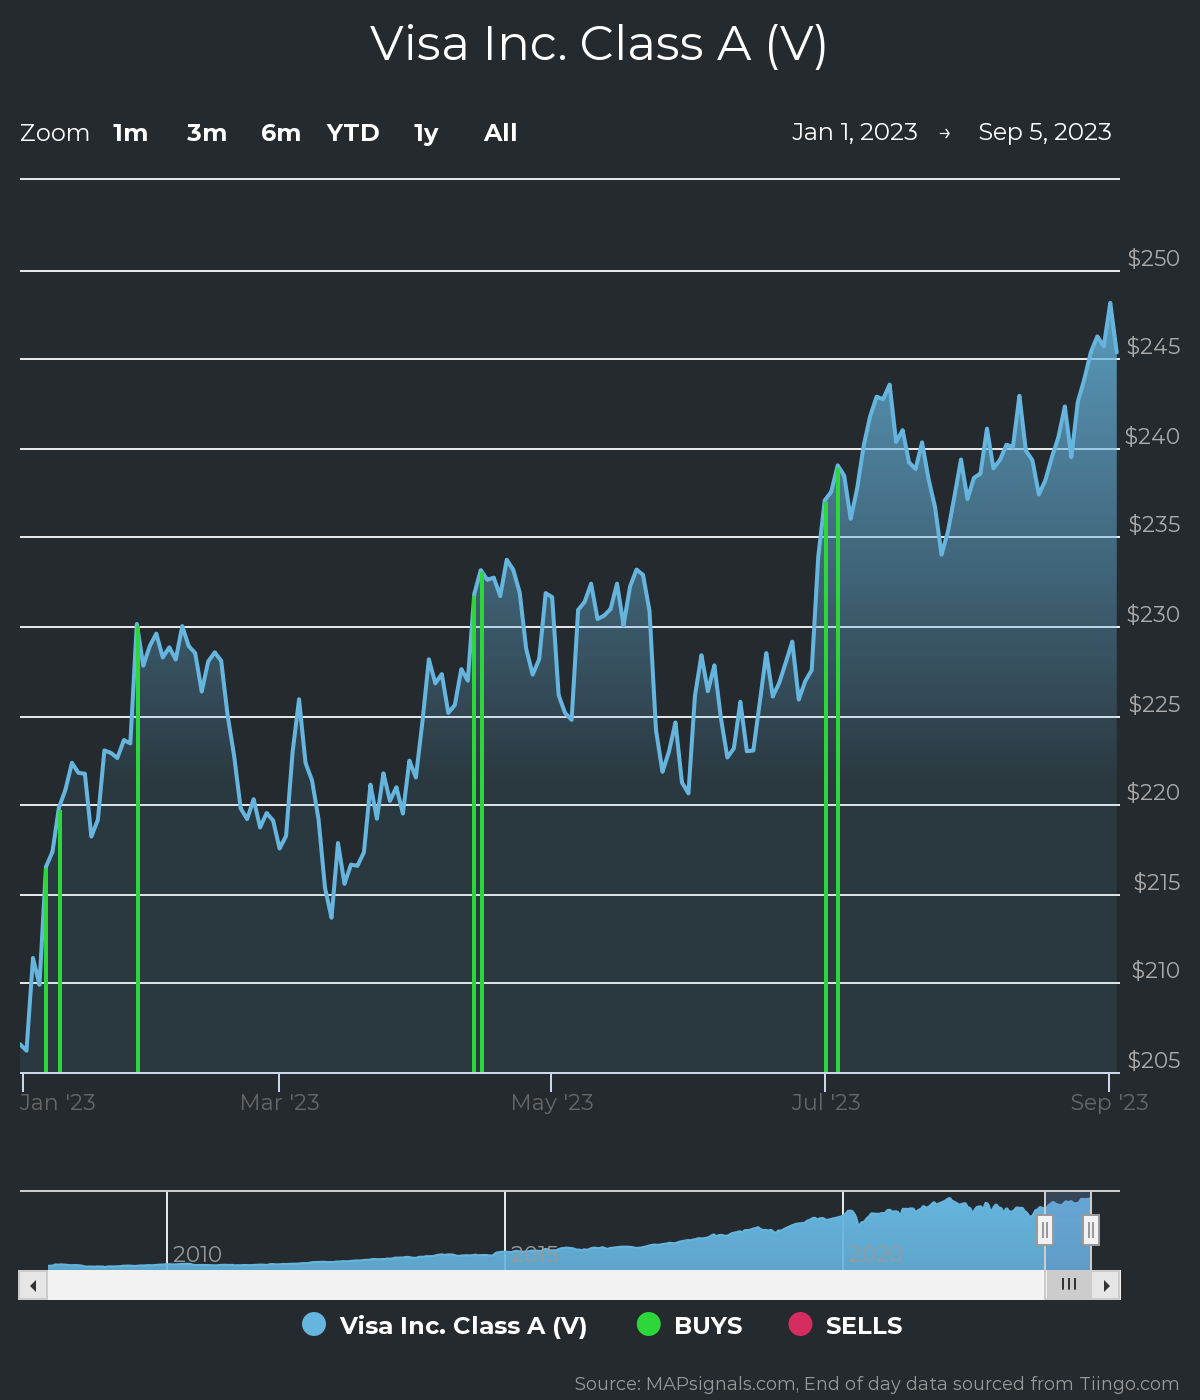Image resolution: width=1200 pixels, height=1400 pixels.
Task: Toggle Visa Inc. Class A (V) series legend
Action: [445, 1325]
